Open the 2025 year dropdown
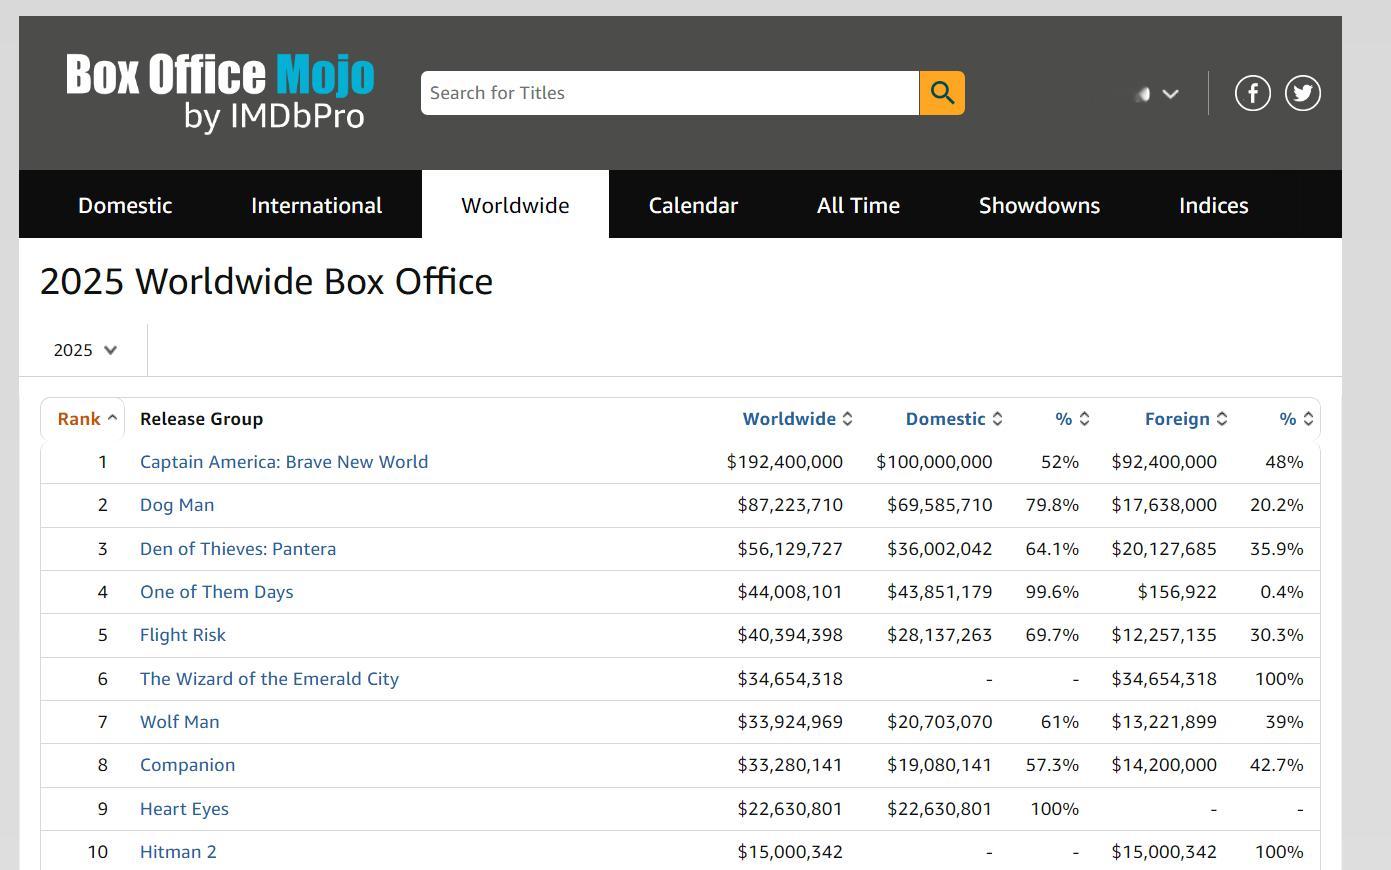The image size is (1391, 870). 85,350
